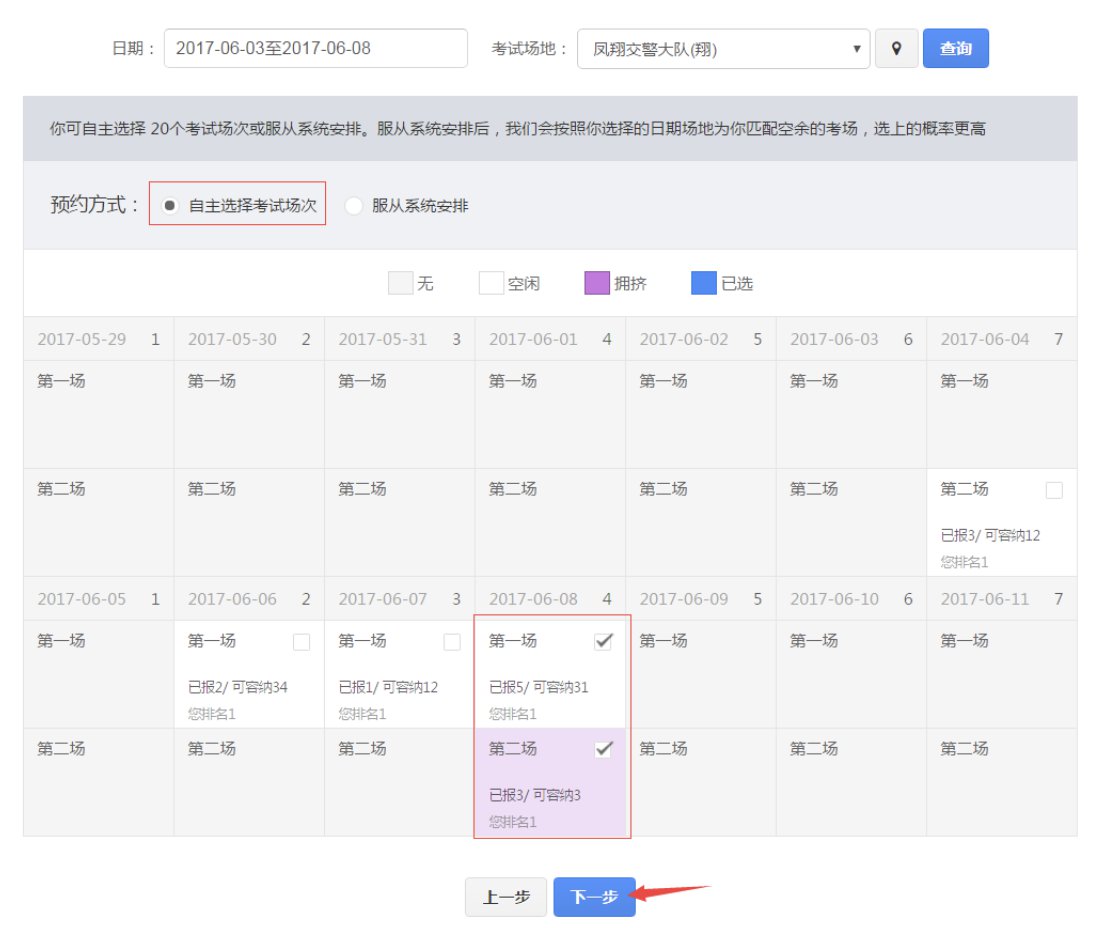Check the 2017-06-07 第一场 checkbox
1098x928 pixels.
pos(452,642)
